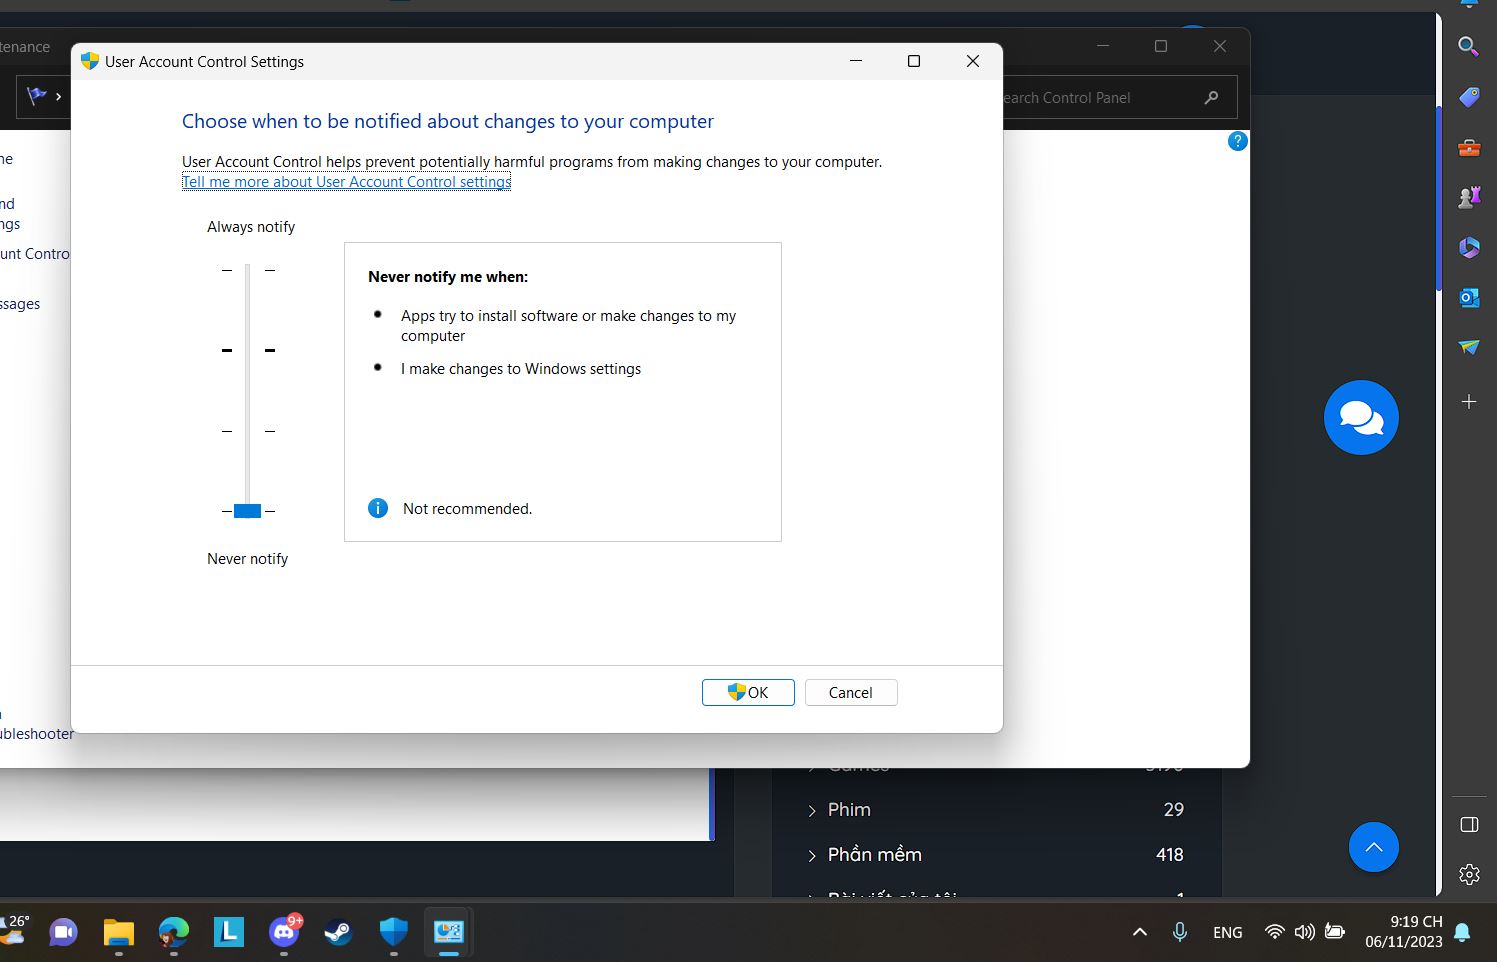Open Discord from the taskbar
Screen dimensions: 1497x962
click(284, 932)
